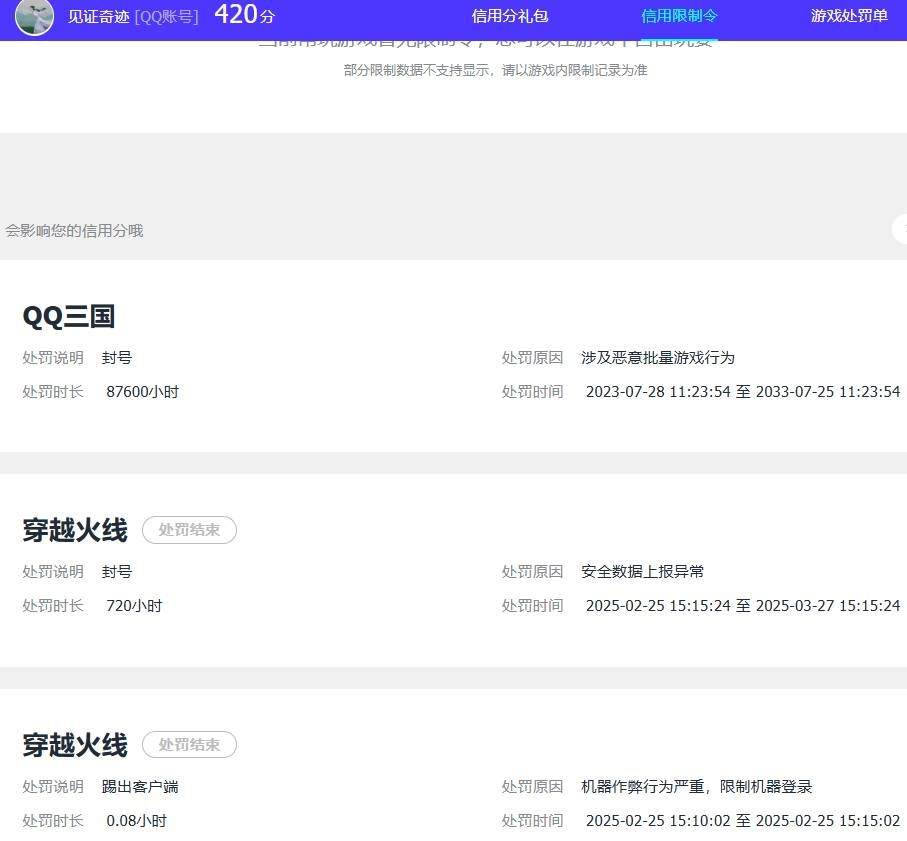This screenshot has height=841, width=907.
Task: Click the round button at gray banner's right edge
Action: [x=900, y=228]
